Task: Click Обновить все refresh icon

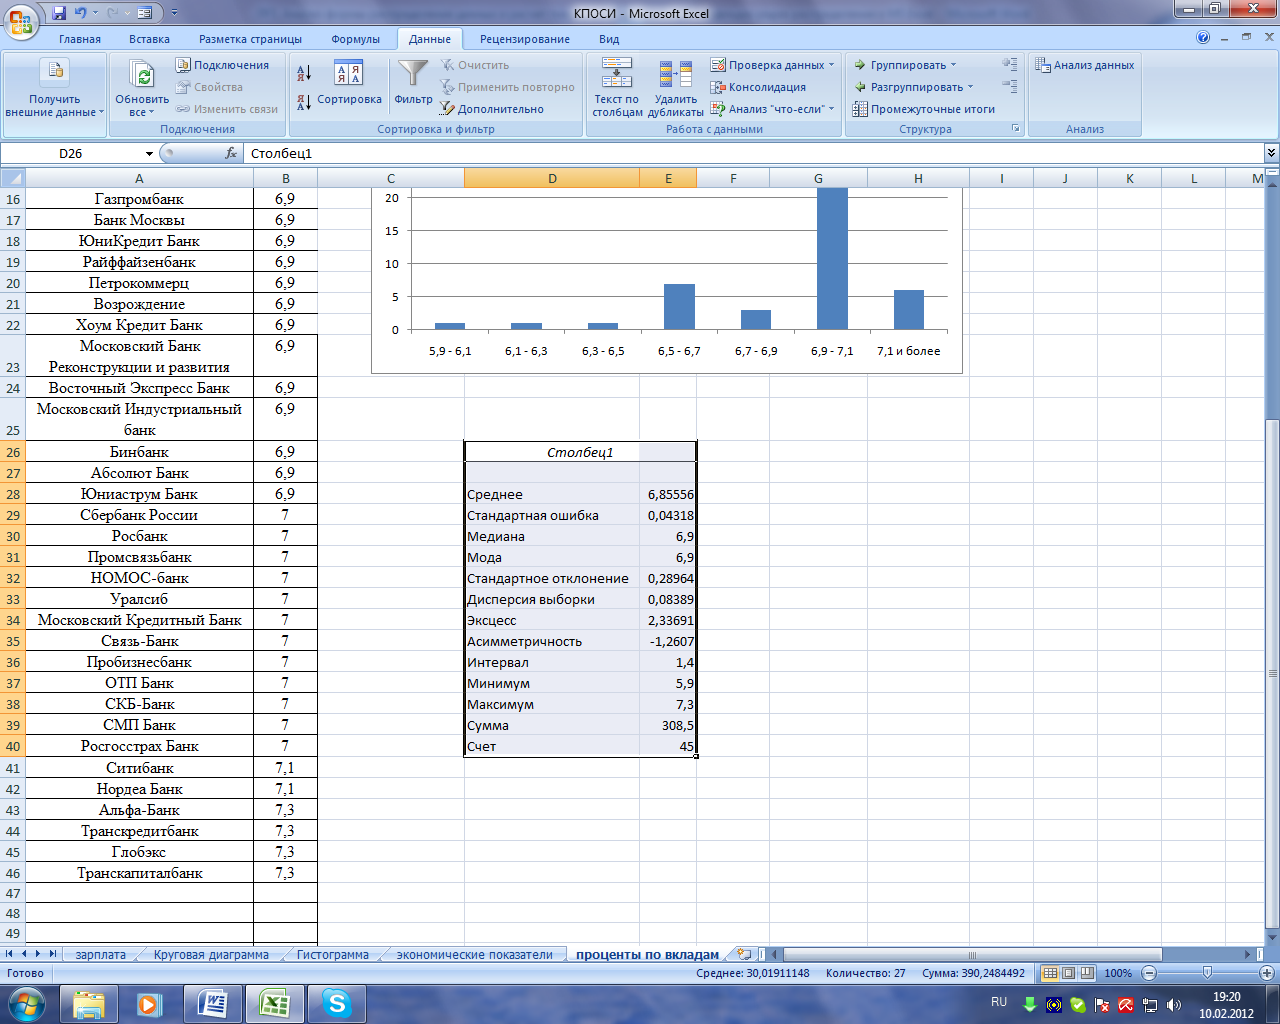Action: tap(143, 76)
